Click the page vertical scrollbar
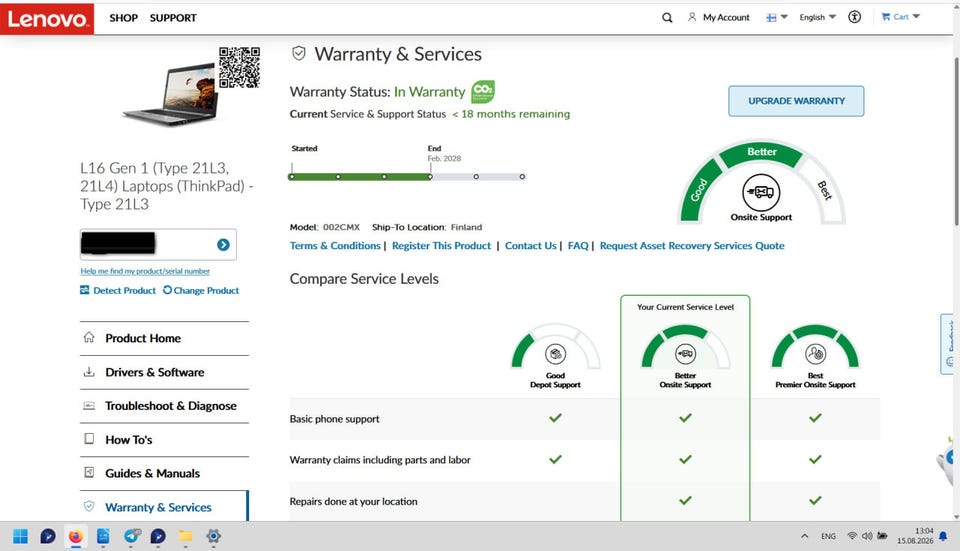The width and height of the screenshot is (960, 551). click(x=956, y=141)
